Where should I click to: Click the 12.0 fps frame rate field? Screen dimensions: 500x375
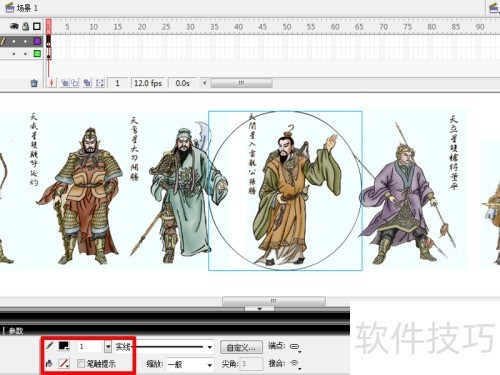point(148,83)
